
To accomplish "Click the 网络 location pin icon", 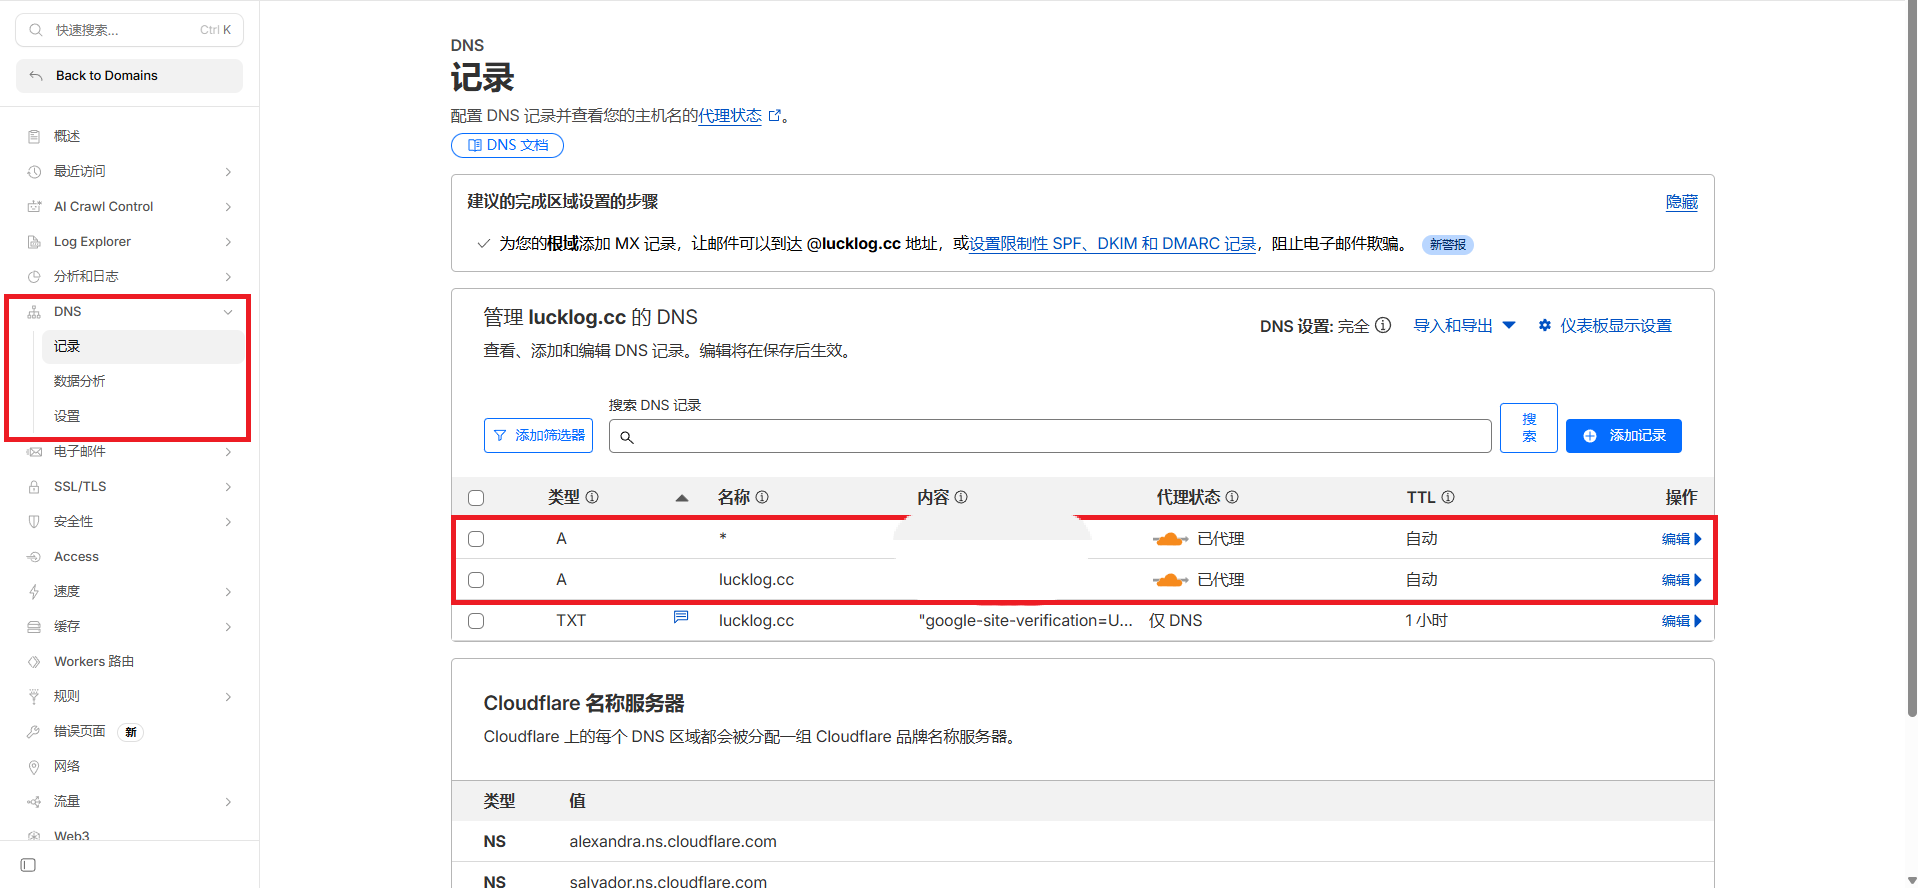I will coord(34,766).
